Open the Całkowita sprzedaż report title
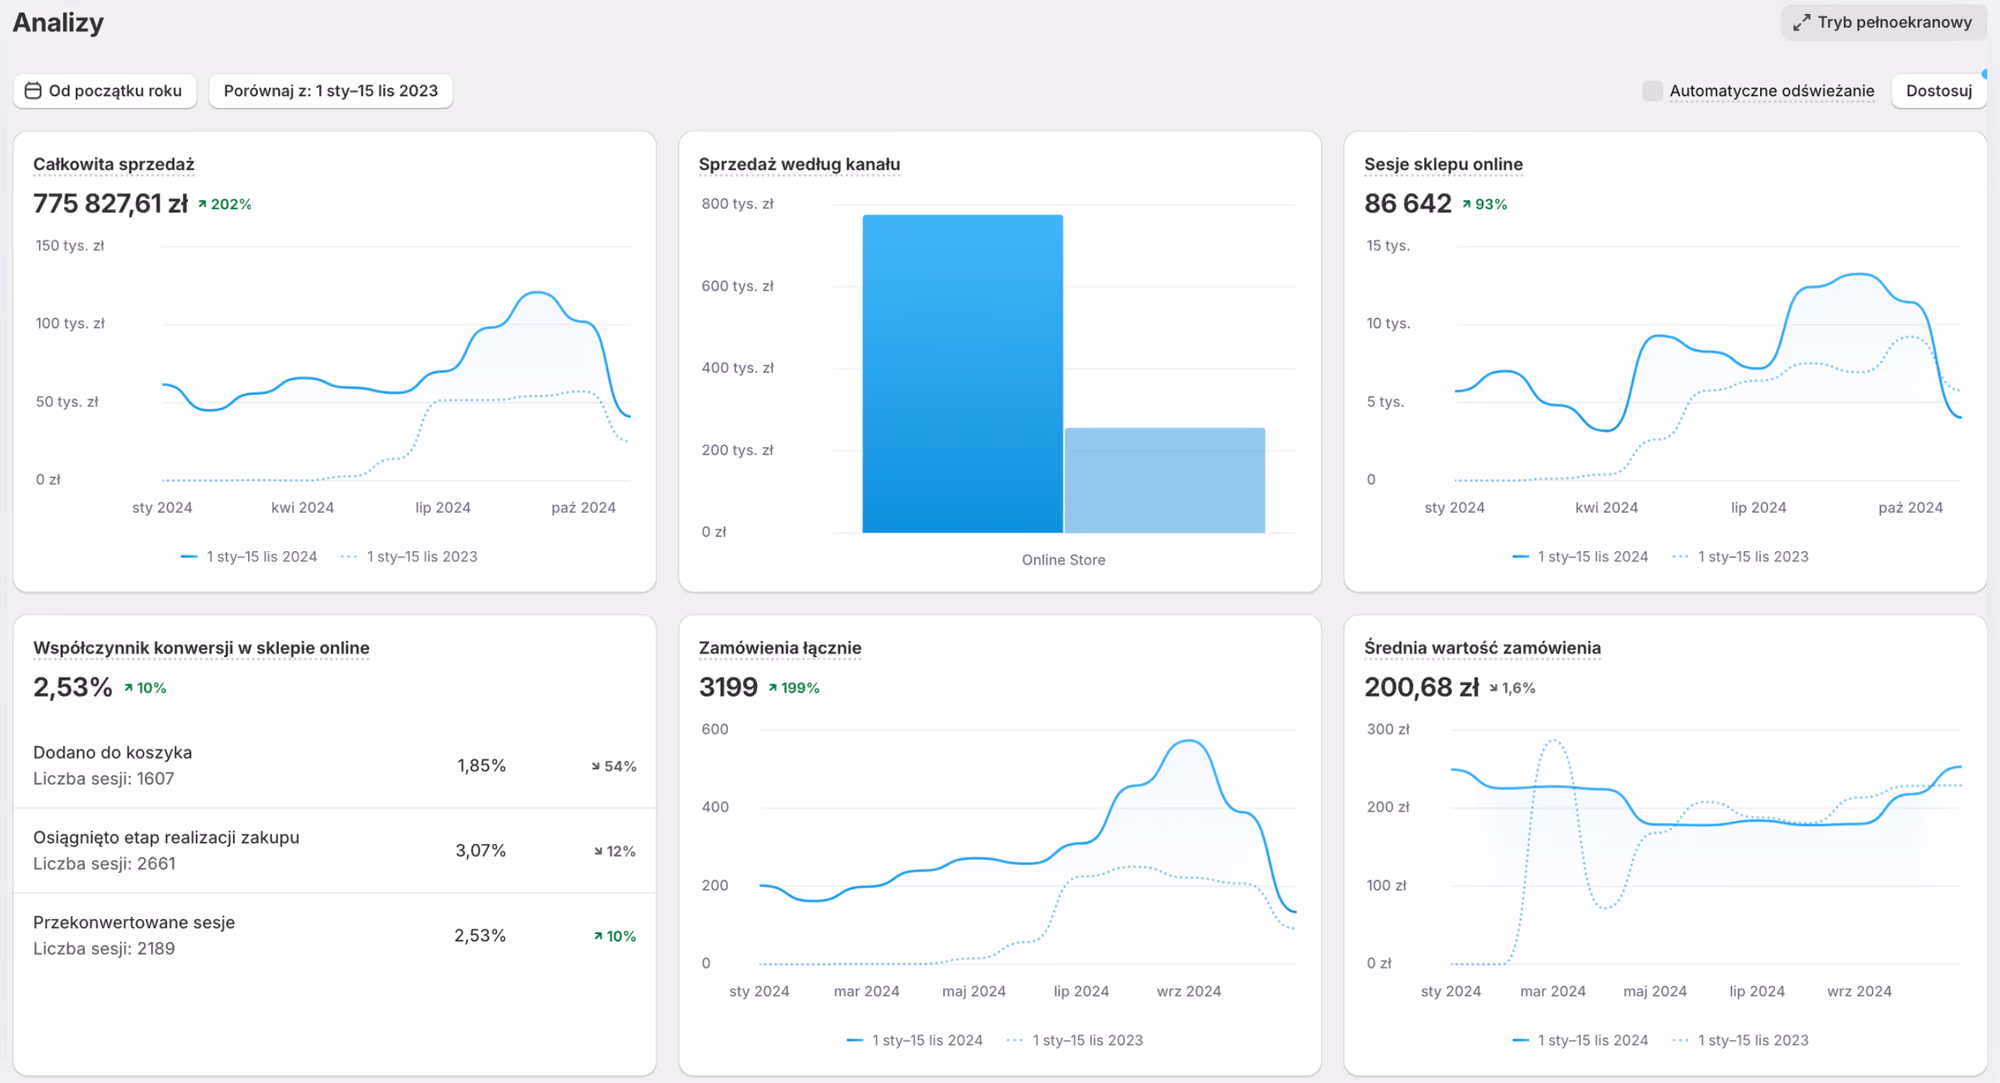The image size is (2000, 1083). tap(114, 164)
